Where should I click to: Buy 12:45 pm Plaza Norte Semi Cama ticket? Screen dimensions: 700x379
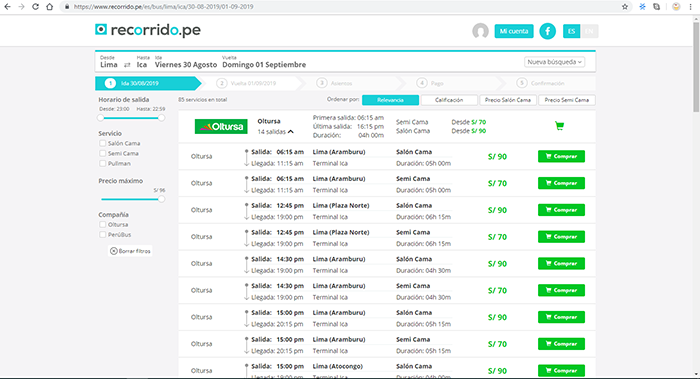tap(561, 237)
